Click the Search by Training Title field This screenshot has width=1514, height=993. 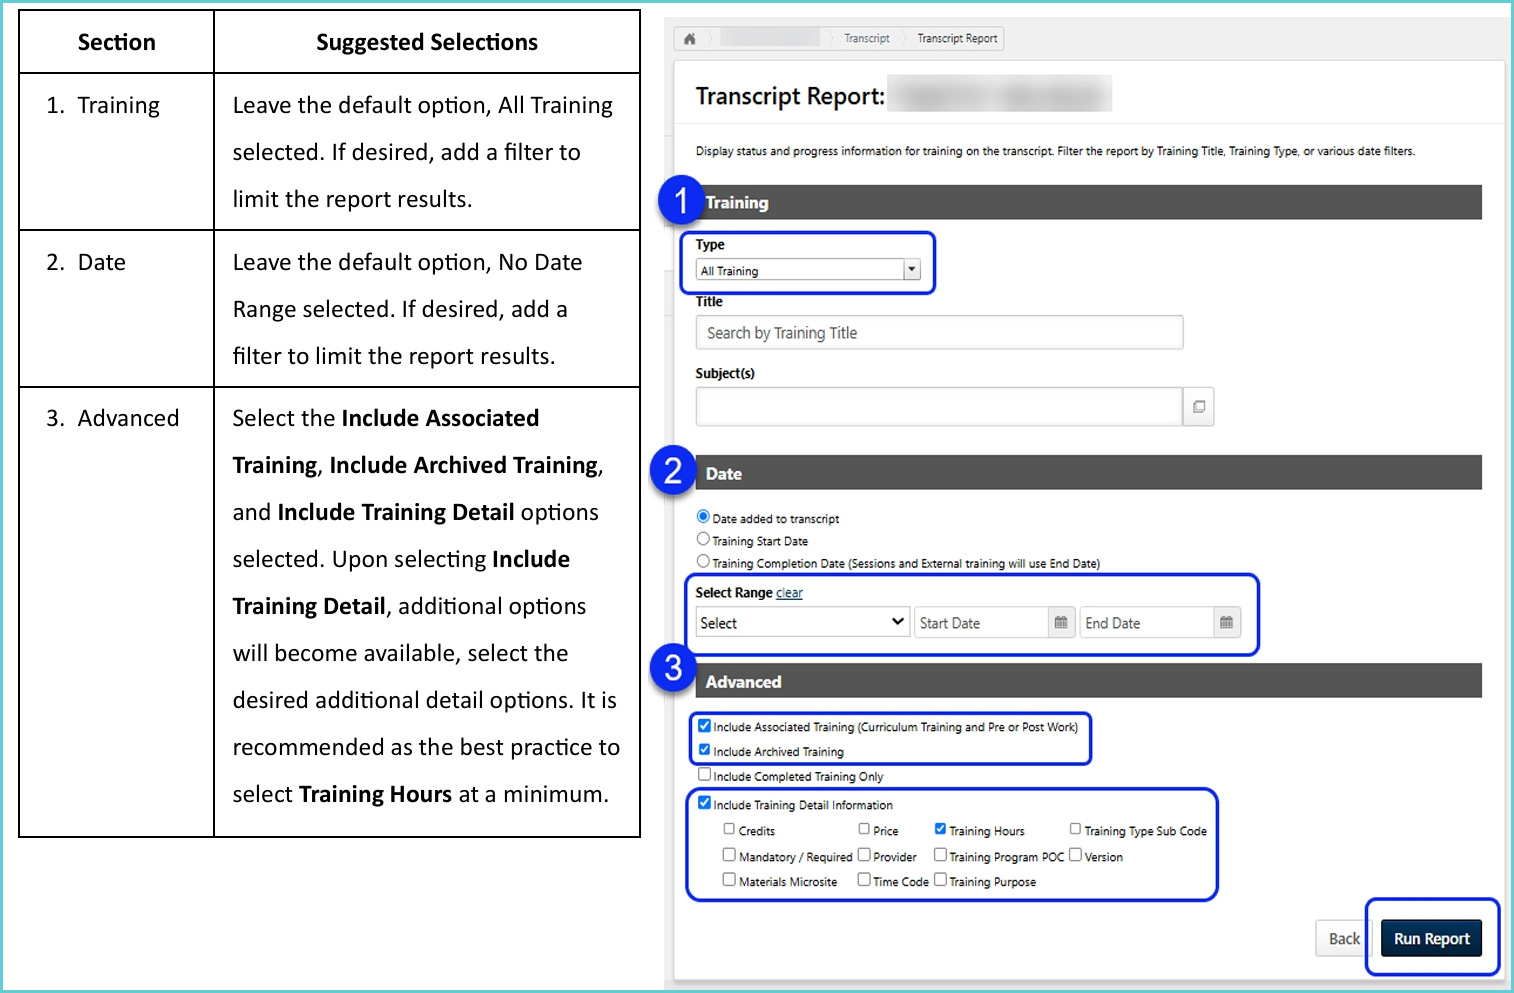939,332
